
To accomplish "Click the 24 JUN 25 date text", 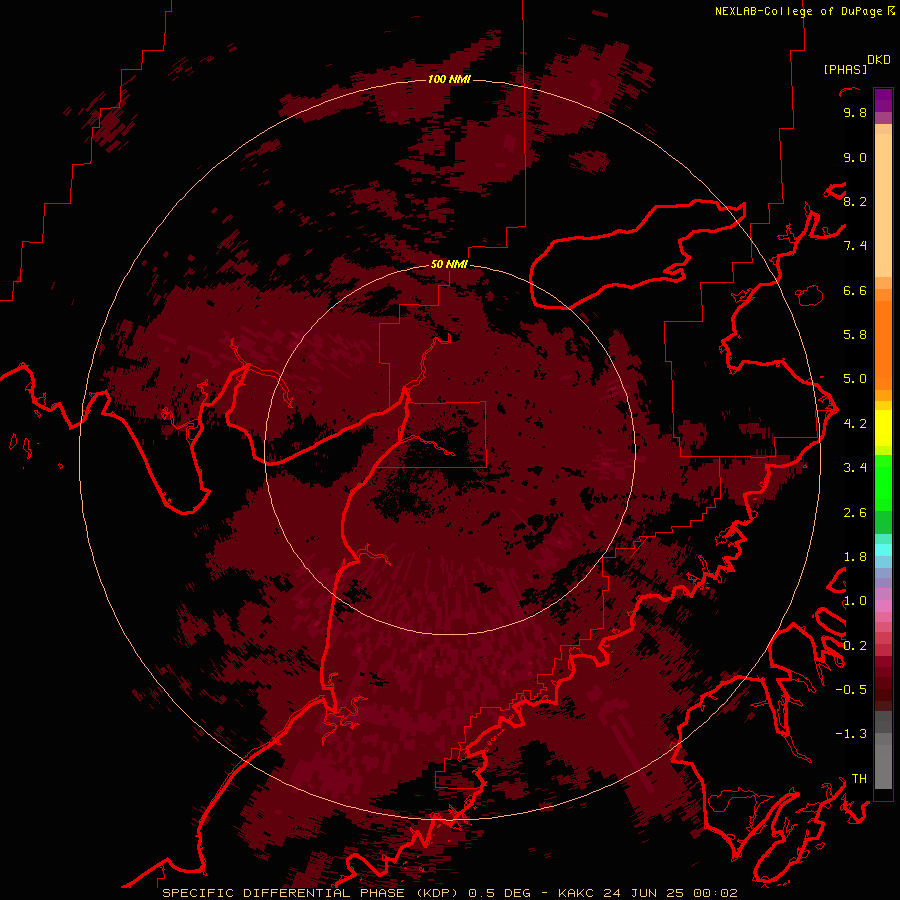I will [643, 893].
